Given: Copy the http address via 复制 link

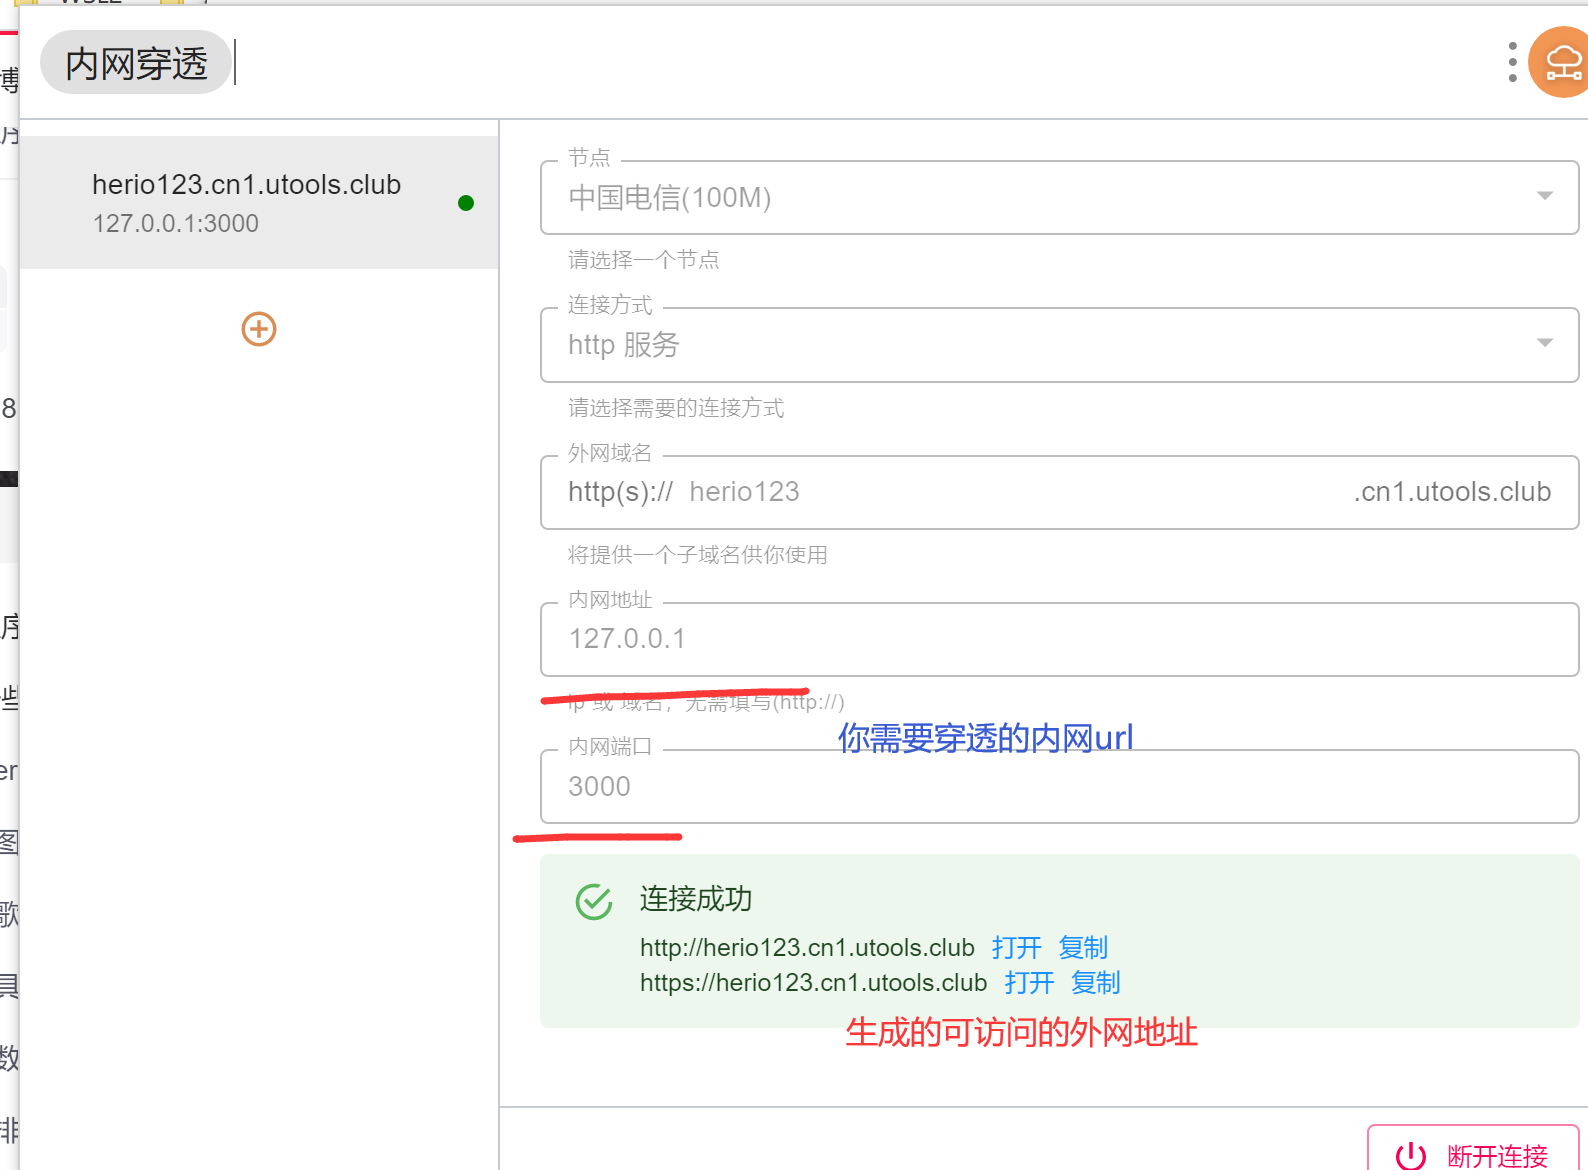Looking at the screenshot, I should (x=1083, y=947).
